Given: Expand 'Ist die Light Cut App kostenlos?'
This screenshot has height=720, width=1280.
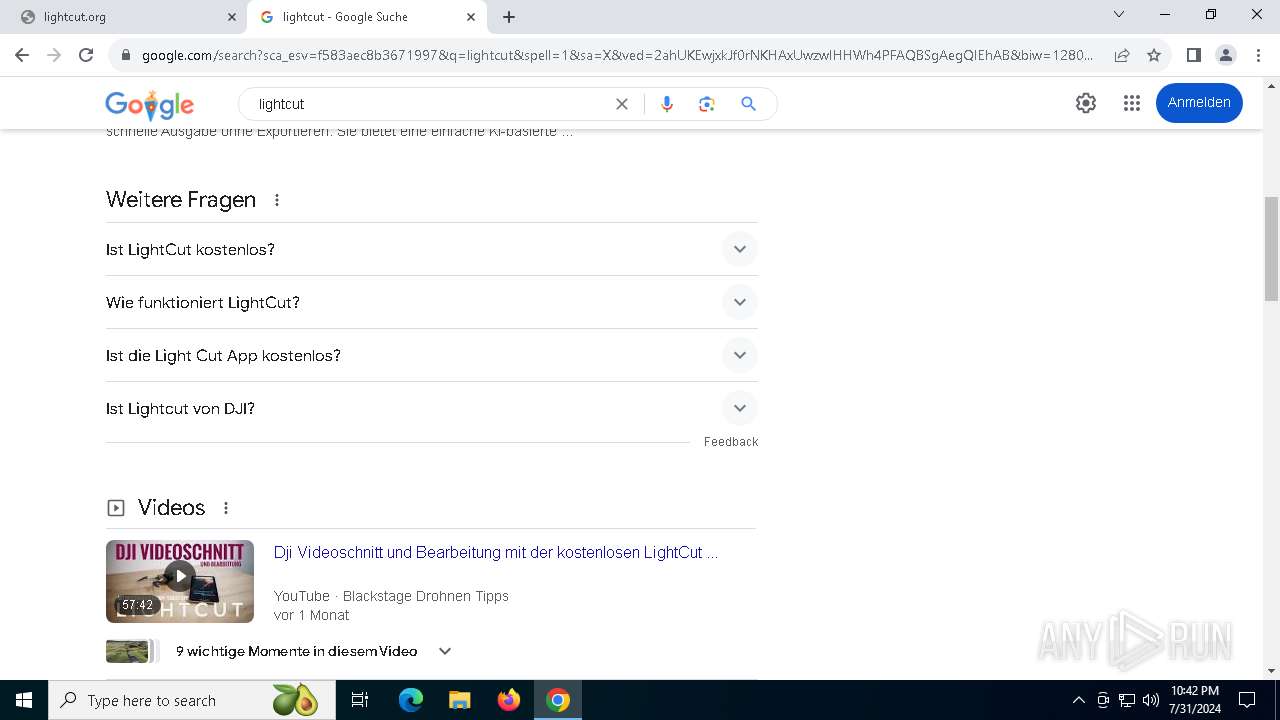Looking at the screenshot, I should tap(432, 355).
